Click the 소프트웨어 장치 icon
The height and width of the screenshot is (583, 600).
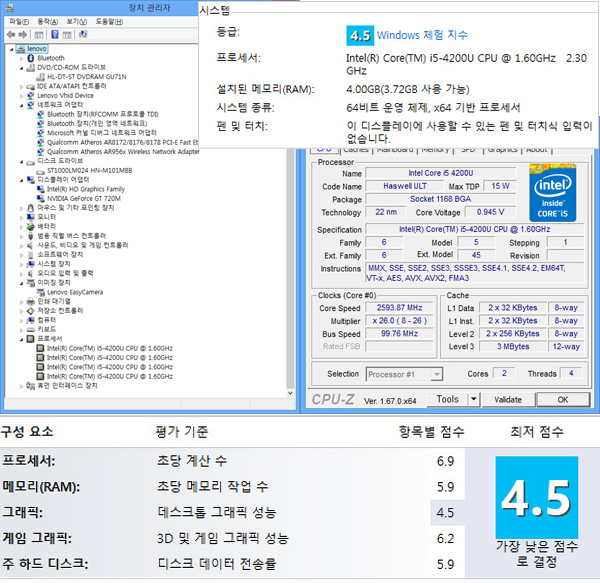pos(31,255)
